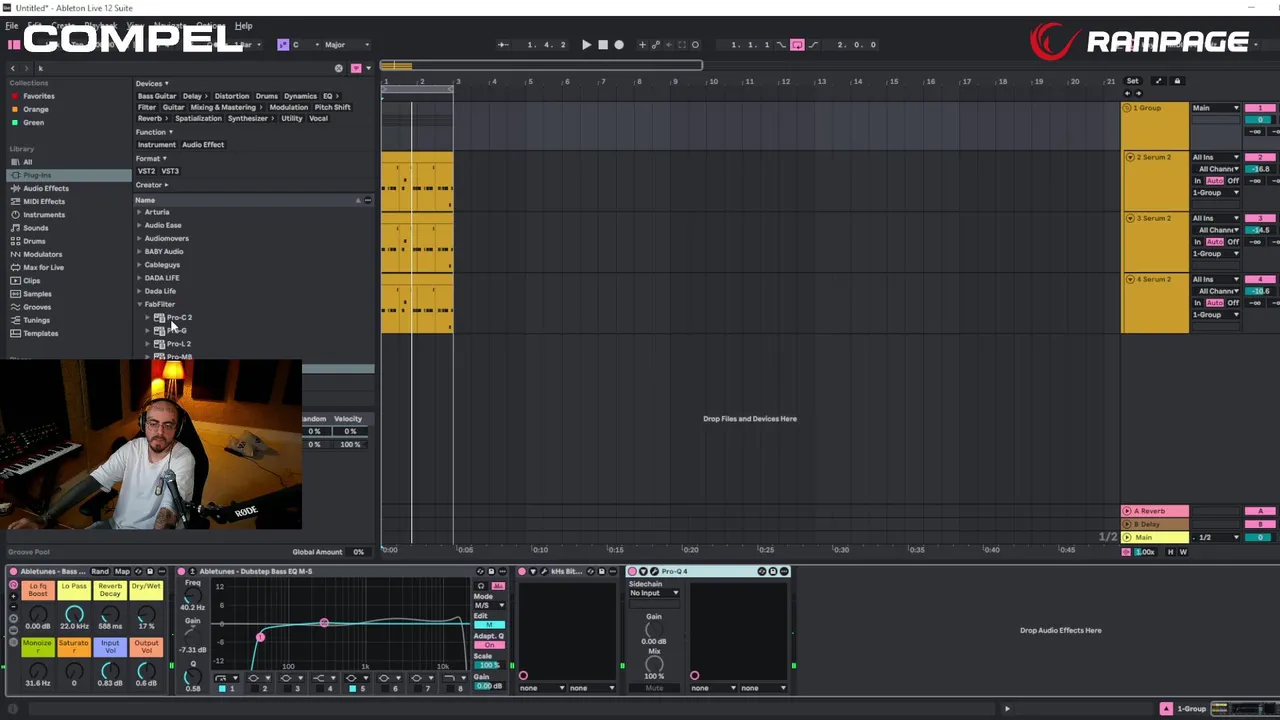The image size is (1280, 720).
Task: Toggle Adaptive Q On button
Action: pyautogui.click(x=489, y=645)
